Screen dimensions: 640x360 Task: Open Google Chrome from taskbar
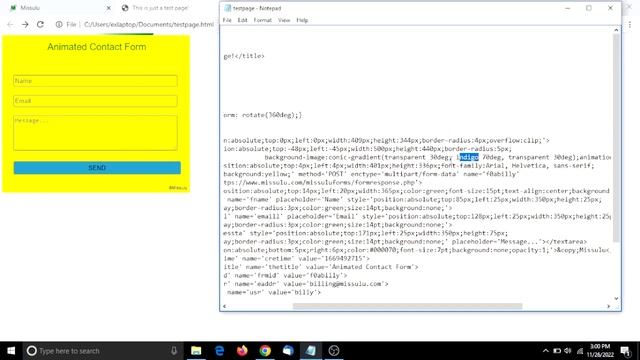click(x=265, y=351)
